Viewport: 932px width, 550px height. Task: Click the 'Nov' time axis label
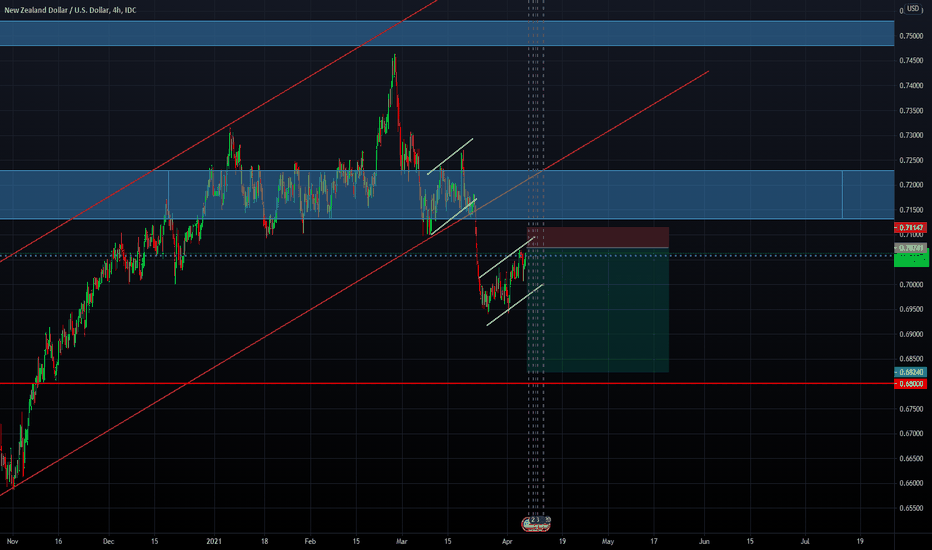click(12, 542)
